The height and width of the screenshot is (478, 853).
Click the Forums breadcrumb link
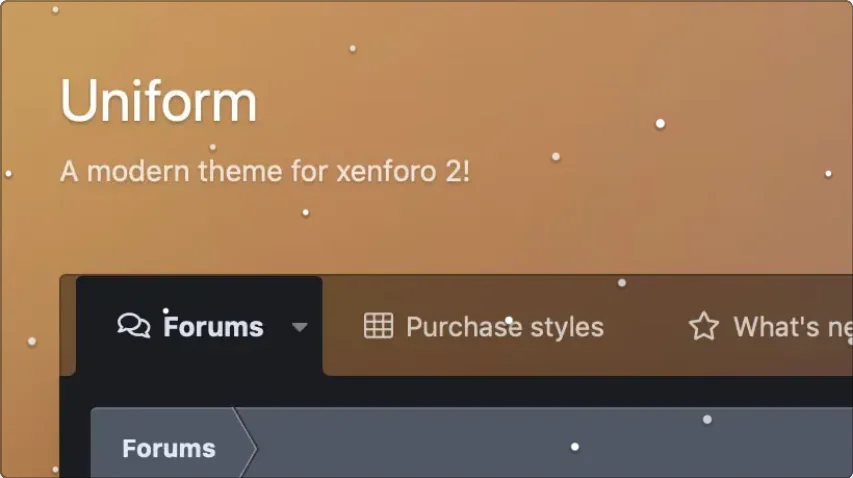pos(169,449)
